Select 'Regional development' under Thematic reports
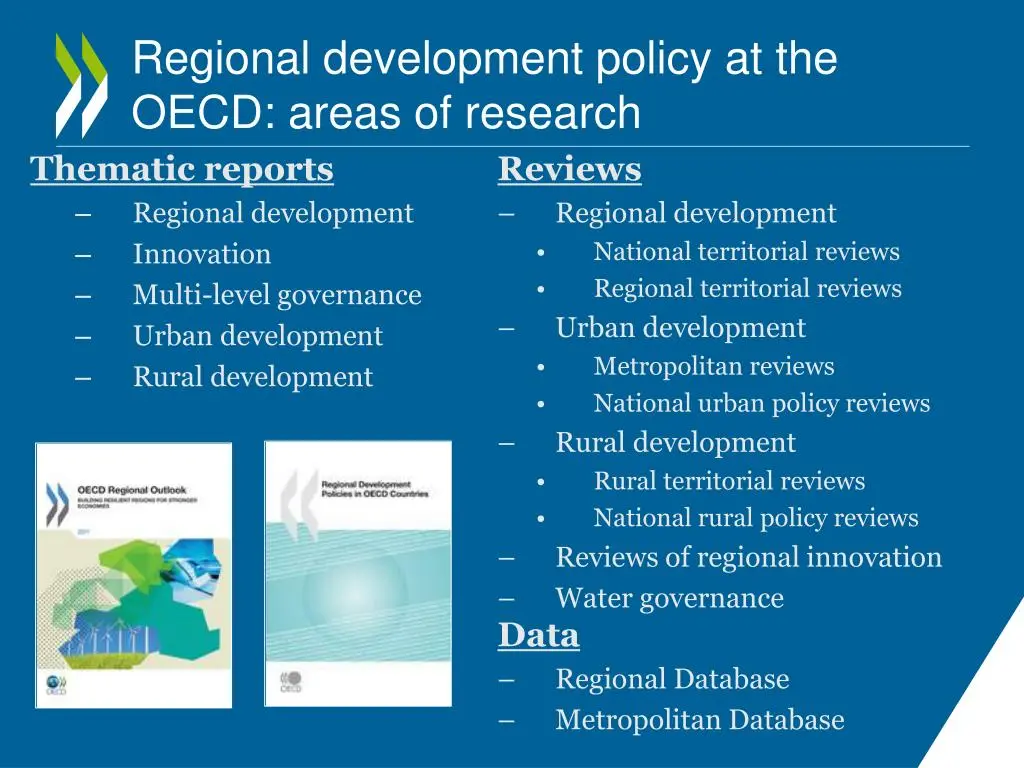Image resolution: width=1024 pixels, height=768 pixels. click(x=274, y=213)
